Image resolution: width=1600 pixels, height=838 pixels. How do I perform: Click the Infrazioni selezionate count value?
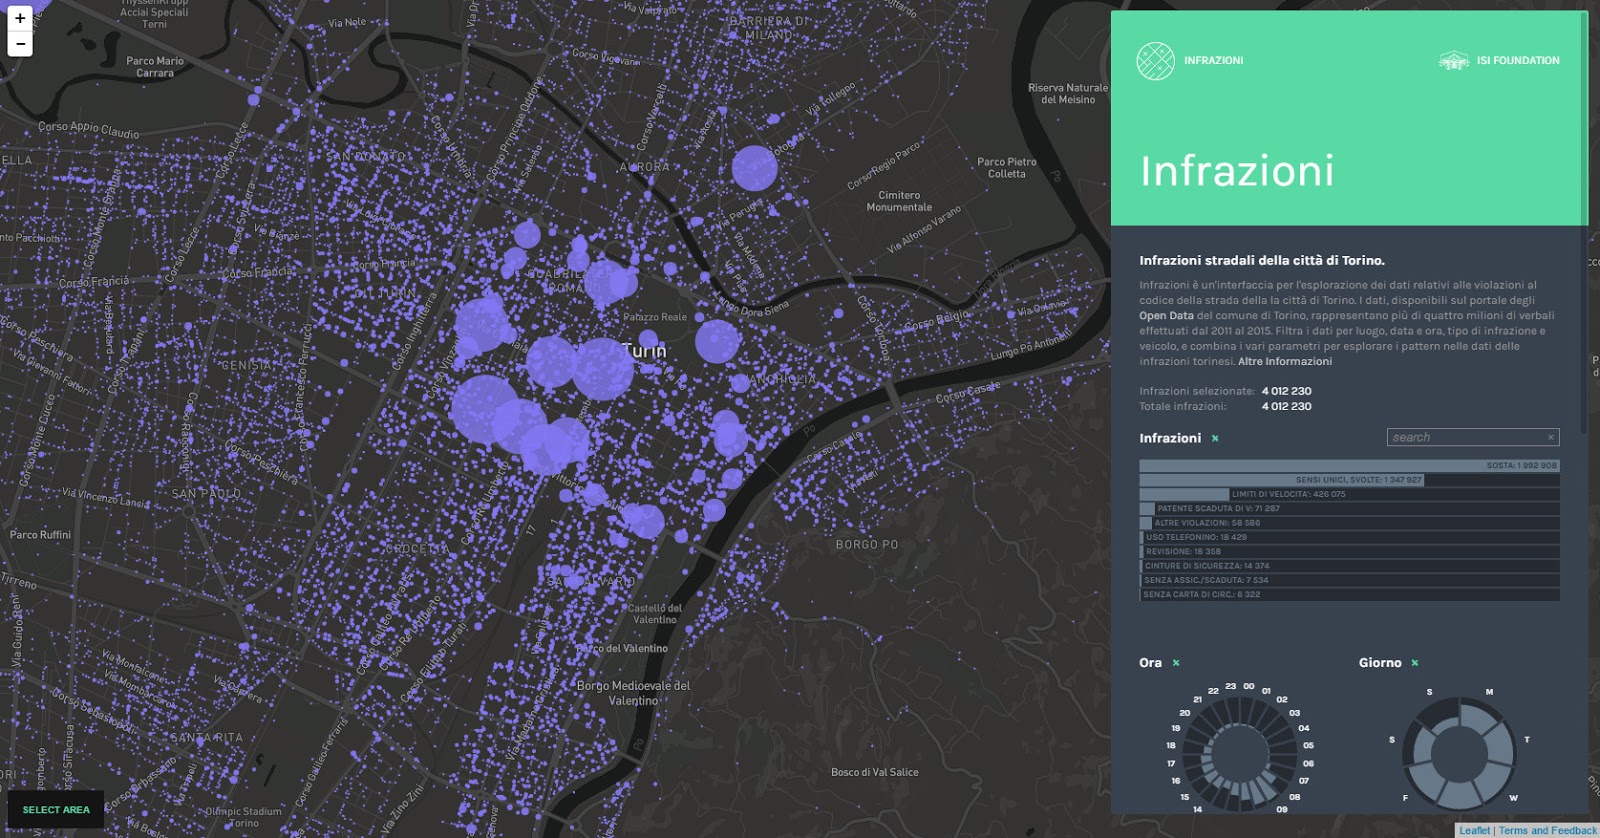coord(1286,392)
